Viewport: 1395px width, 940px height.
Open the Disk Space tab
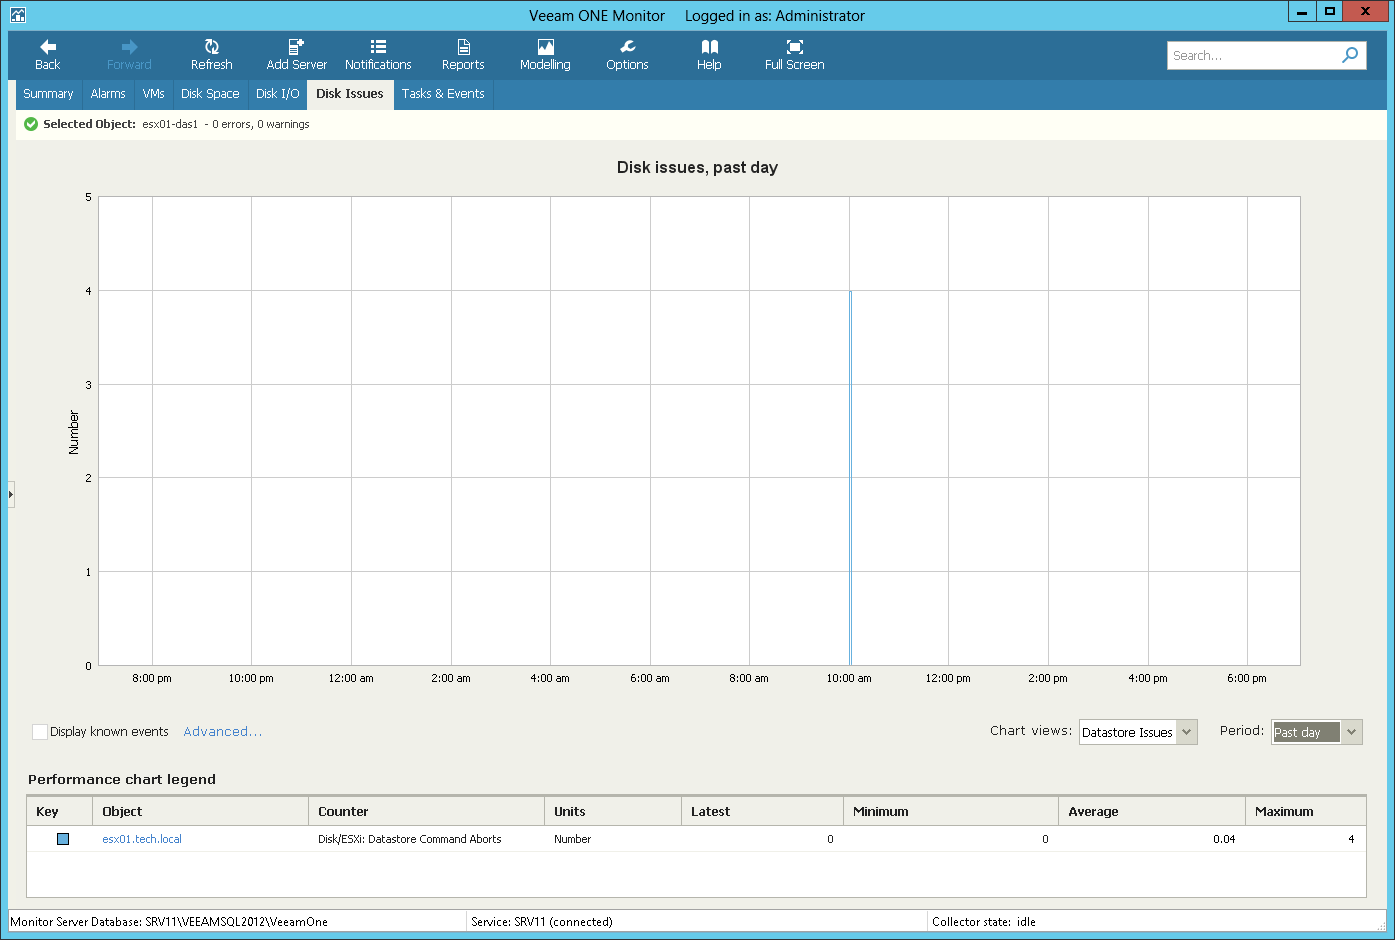pos(210,94)
